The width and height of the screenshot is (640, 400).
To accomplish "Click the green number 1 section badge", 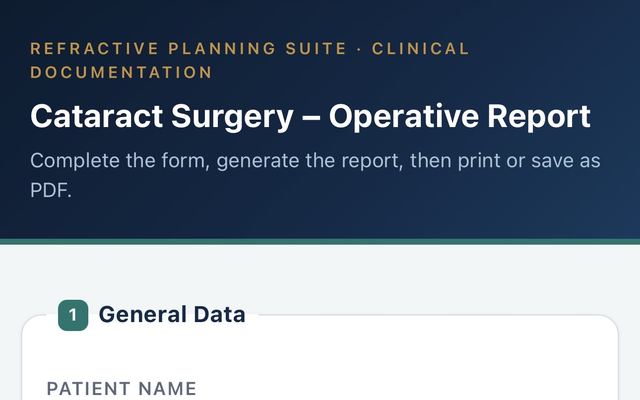I will click(73, 315).
